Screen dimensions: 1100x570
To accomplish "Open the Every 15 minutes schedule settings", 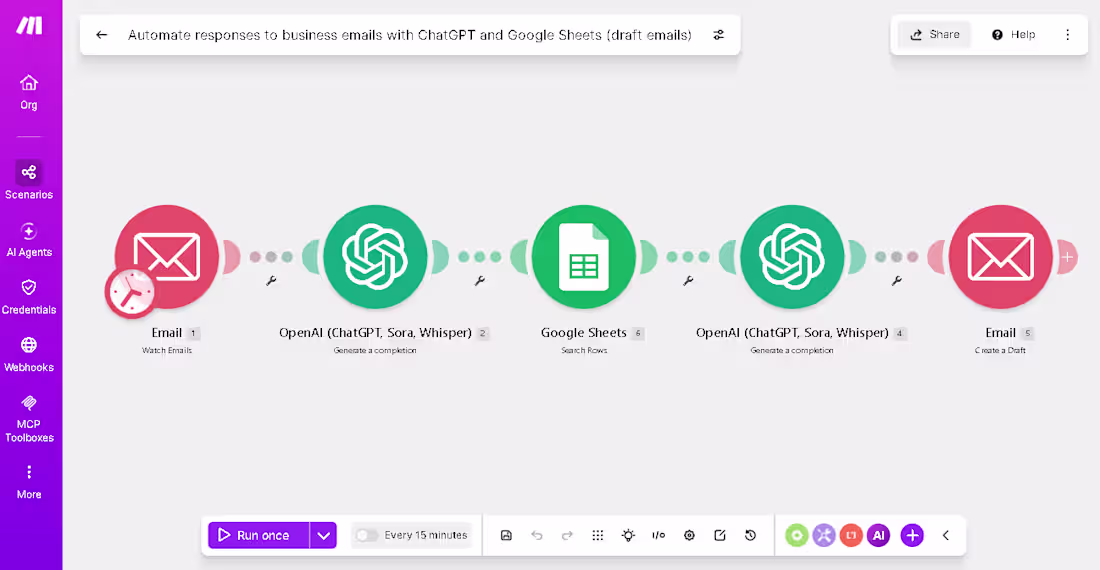I will tap(425, 535).
